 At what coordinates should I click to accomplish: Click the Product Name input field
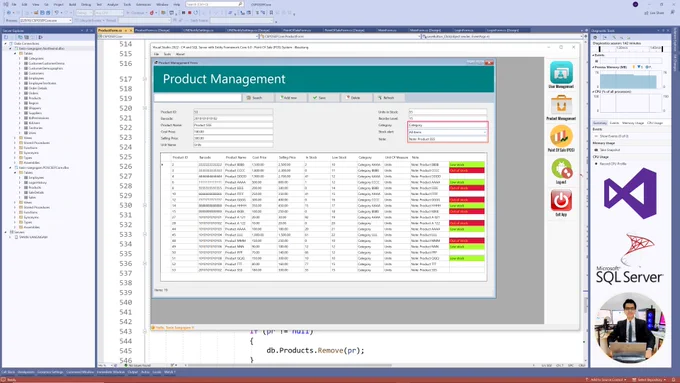click(x=233, y=125)
